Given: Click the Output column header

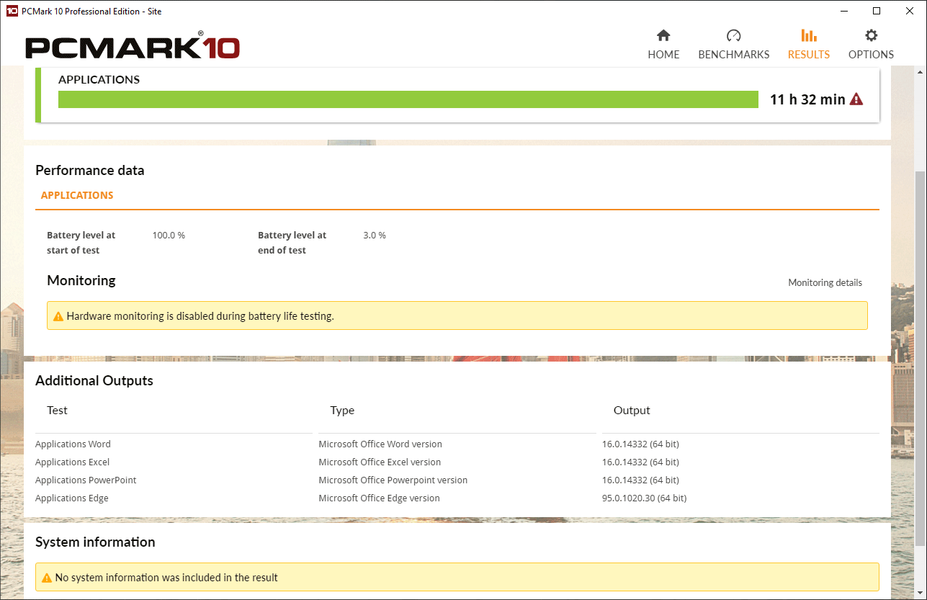Looking at the screenshot, I should [x=631, y=410].
